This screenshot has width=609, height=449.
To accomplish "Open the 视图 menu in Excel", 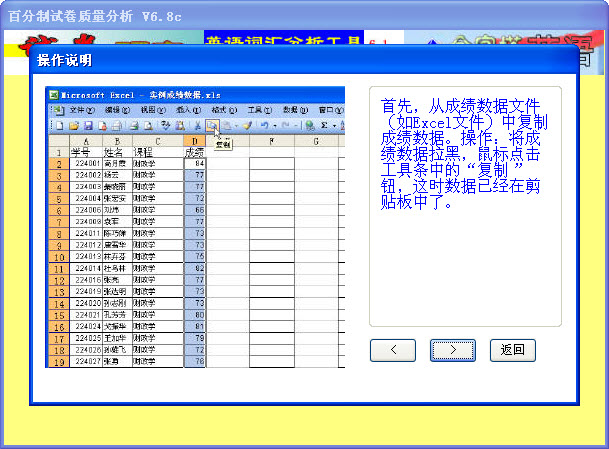I will tap(153, 110).
